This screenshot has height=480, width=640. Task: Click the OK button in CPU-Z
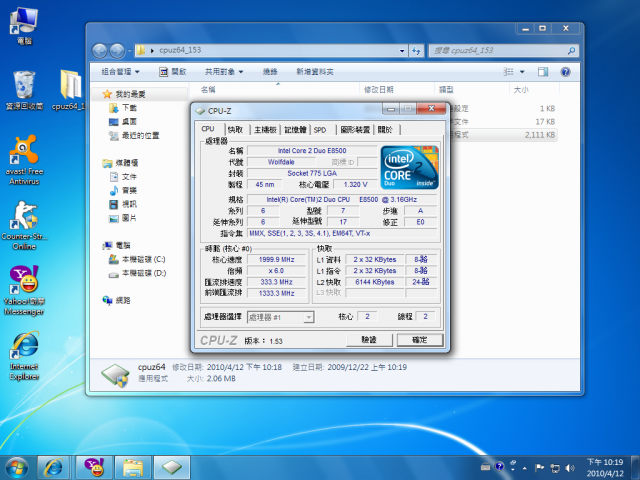coord(420,340)
